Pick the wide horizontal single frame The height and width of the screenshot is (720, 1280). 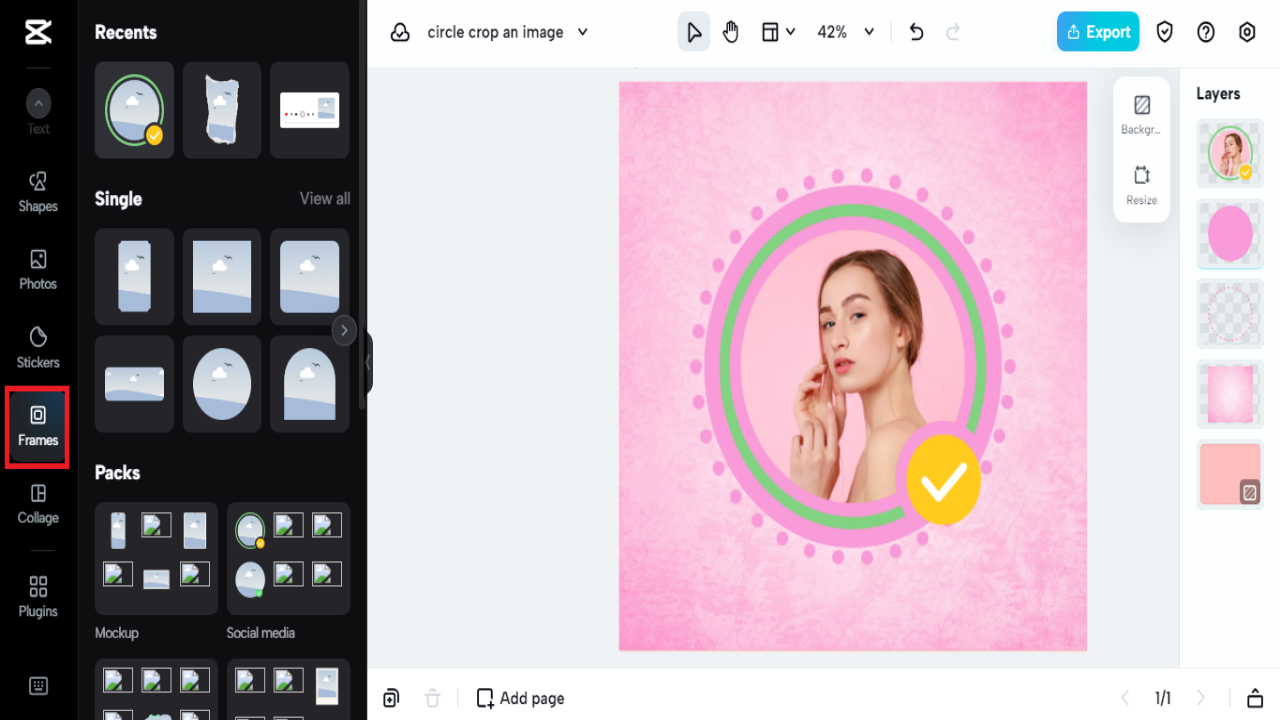click(x=134, y=384)
